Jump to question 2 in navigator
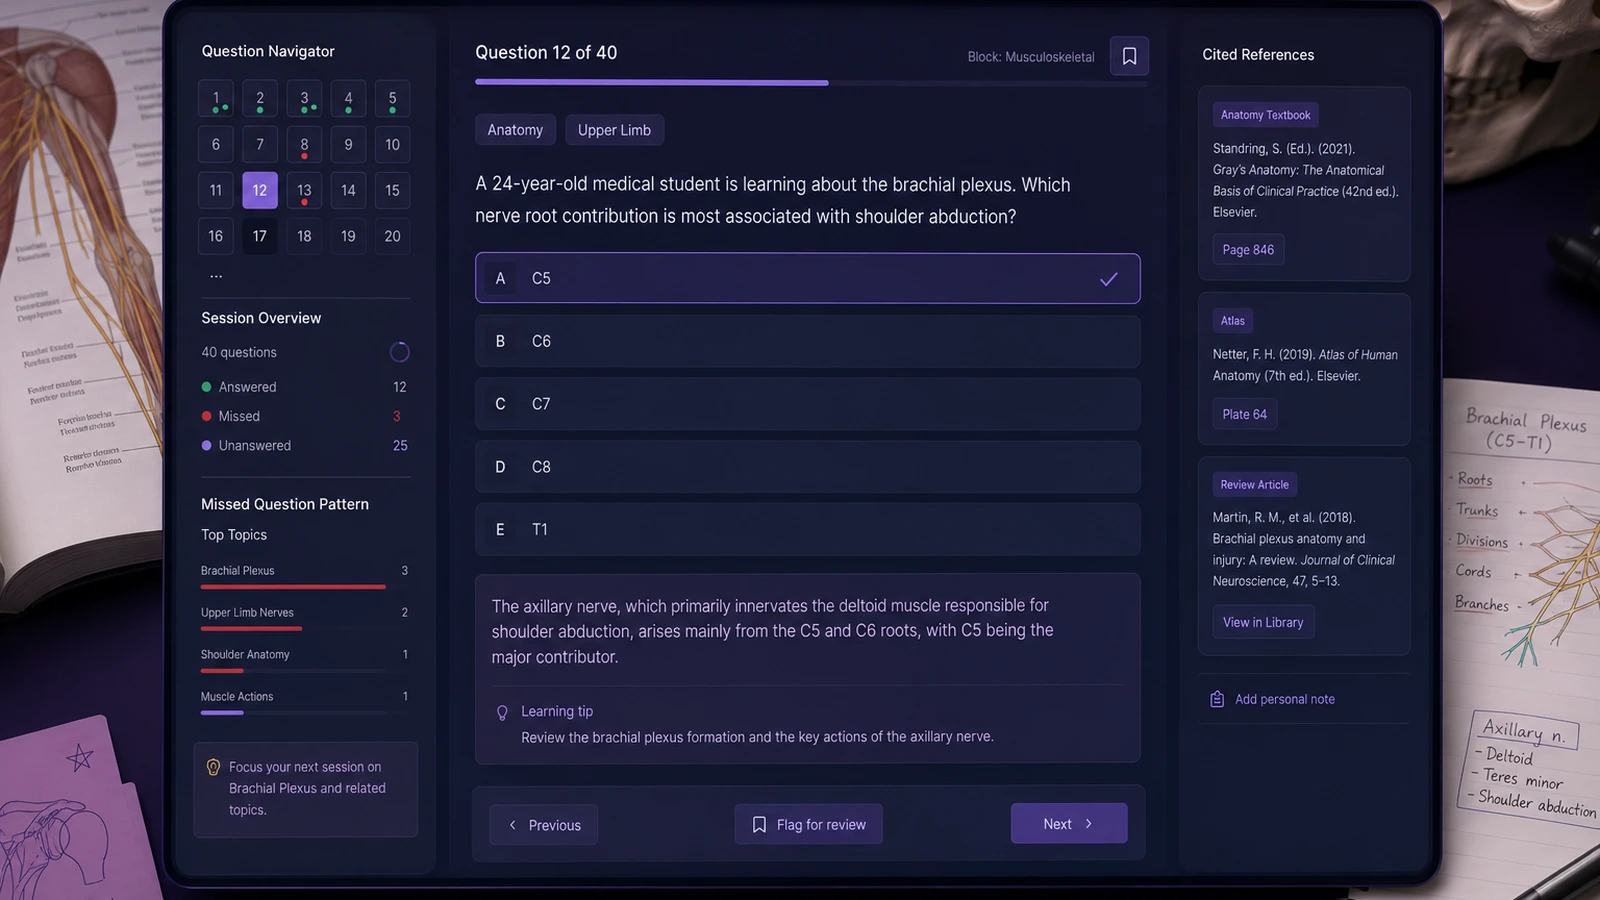The height and width of the screenshot is (900, 1600). pyautogui.click(x=260, y=99)
